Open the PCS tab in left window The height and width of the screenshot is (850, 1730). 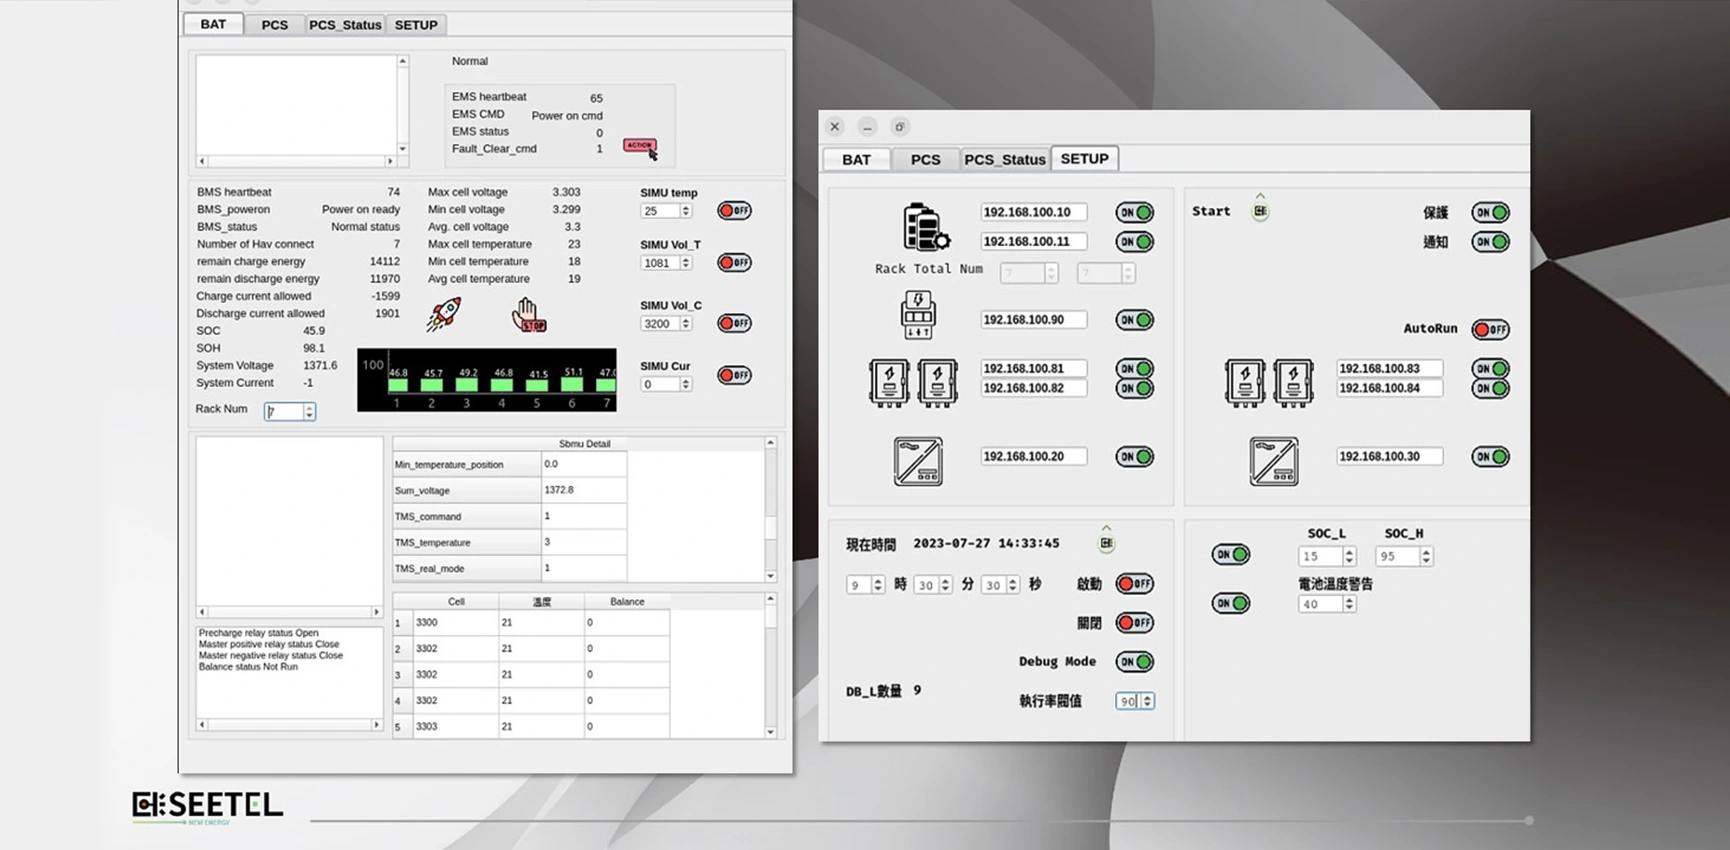274,25
